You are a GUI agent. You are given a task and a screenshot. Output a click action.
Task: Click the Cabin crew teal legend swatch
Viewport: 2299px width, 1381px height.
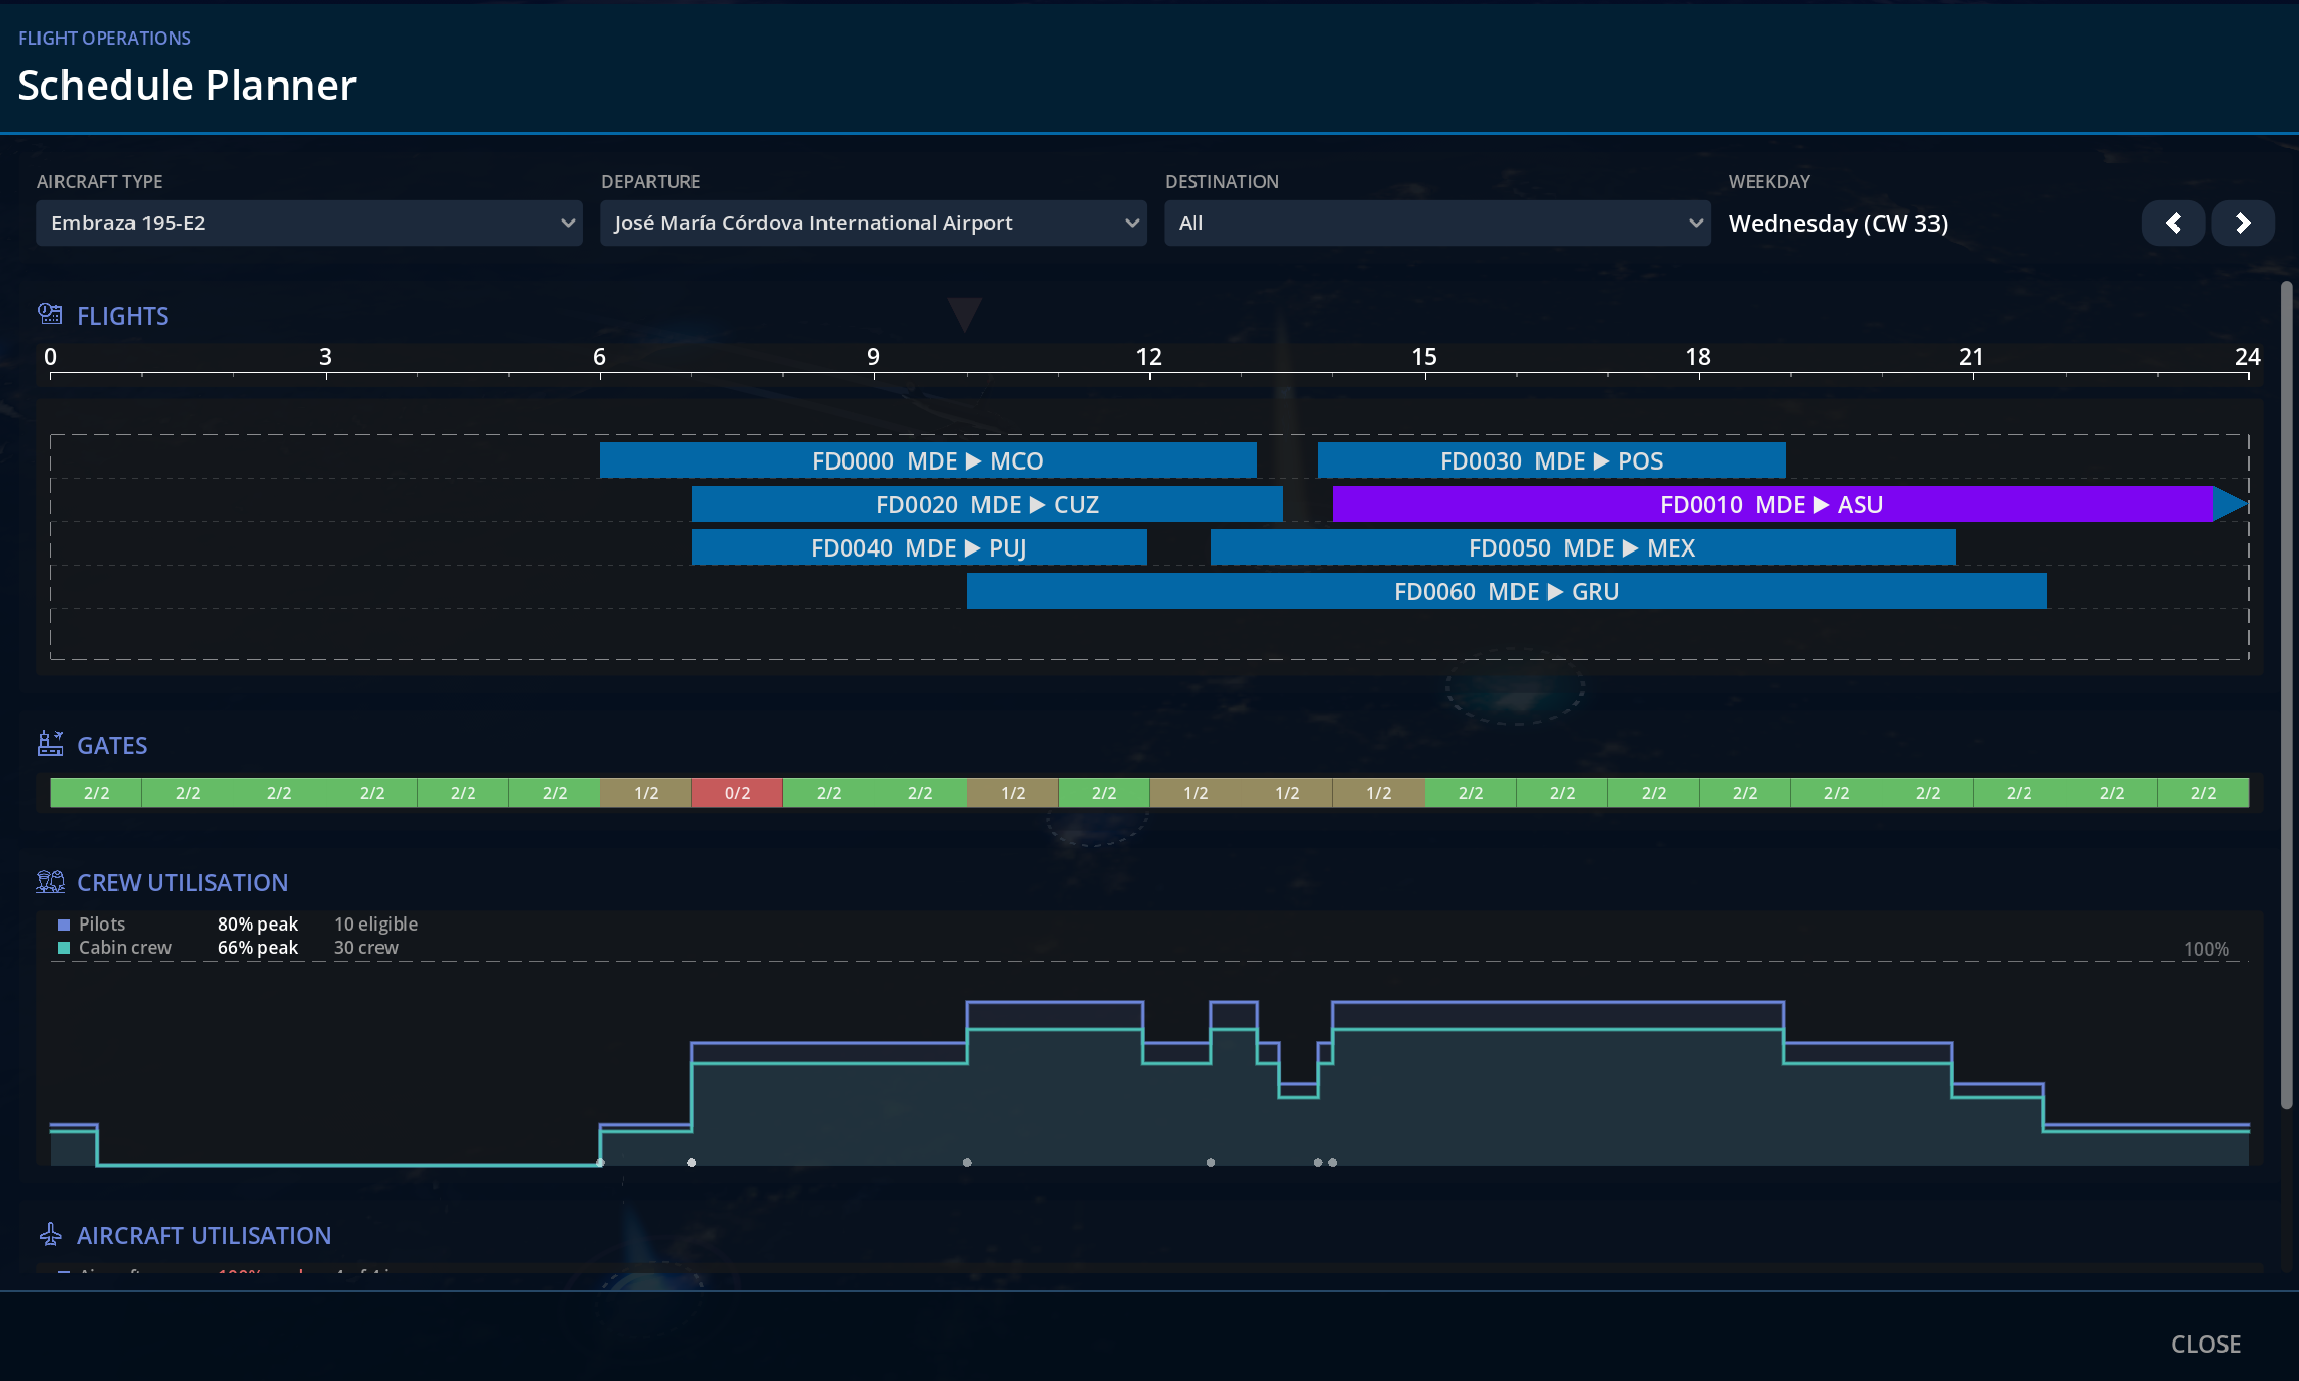tap(64, 948)
